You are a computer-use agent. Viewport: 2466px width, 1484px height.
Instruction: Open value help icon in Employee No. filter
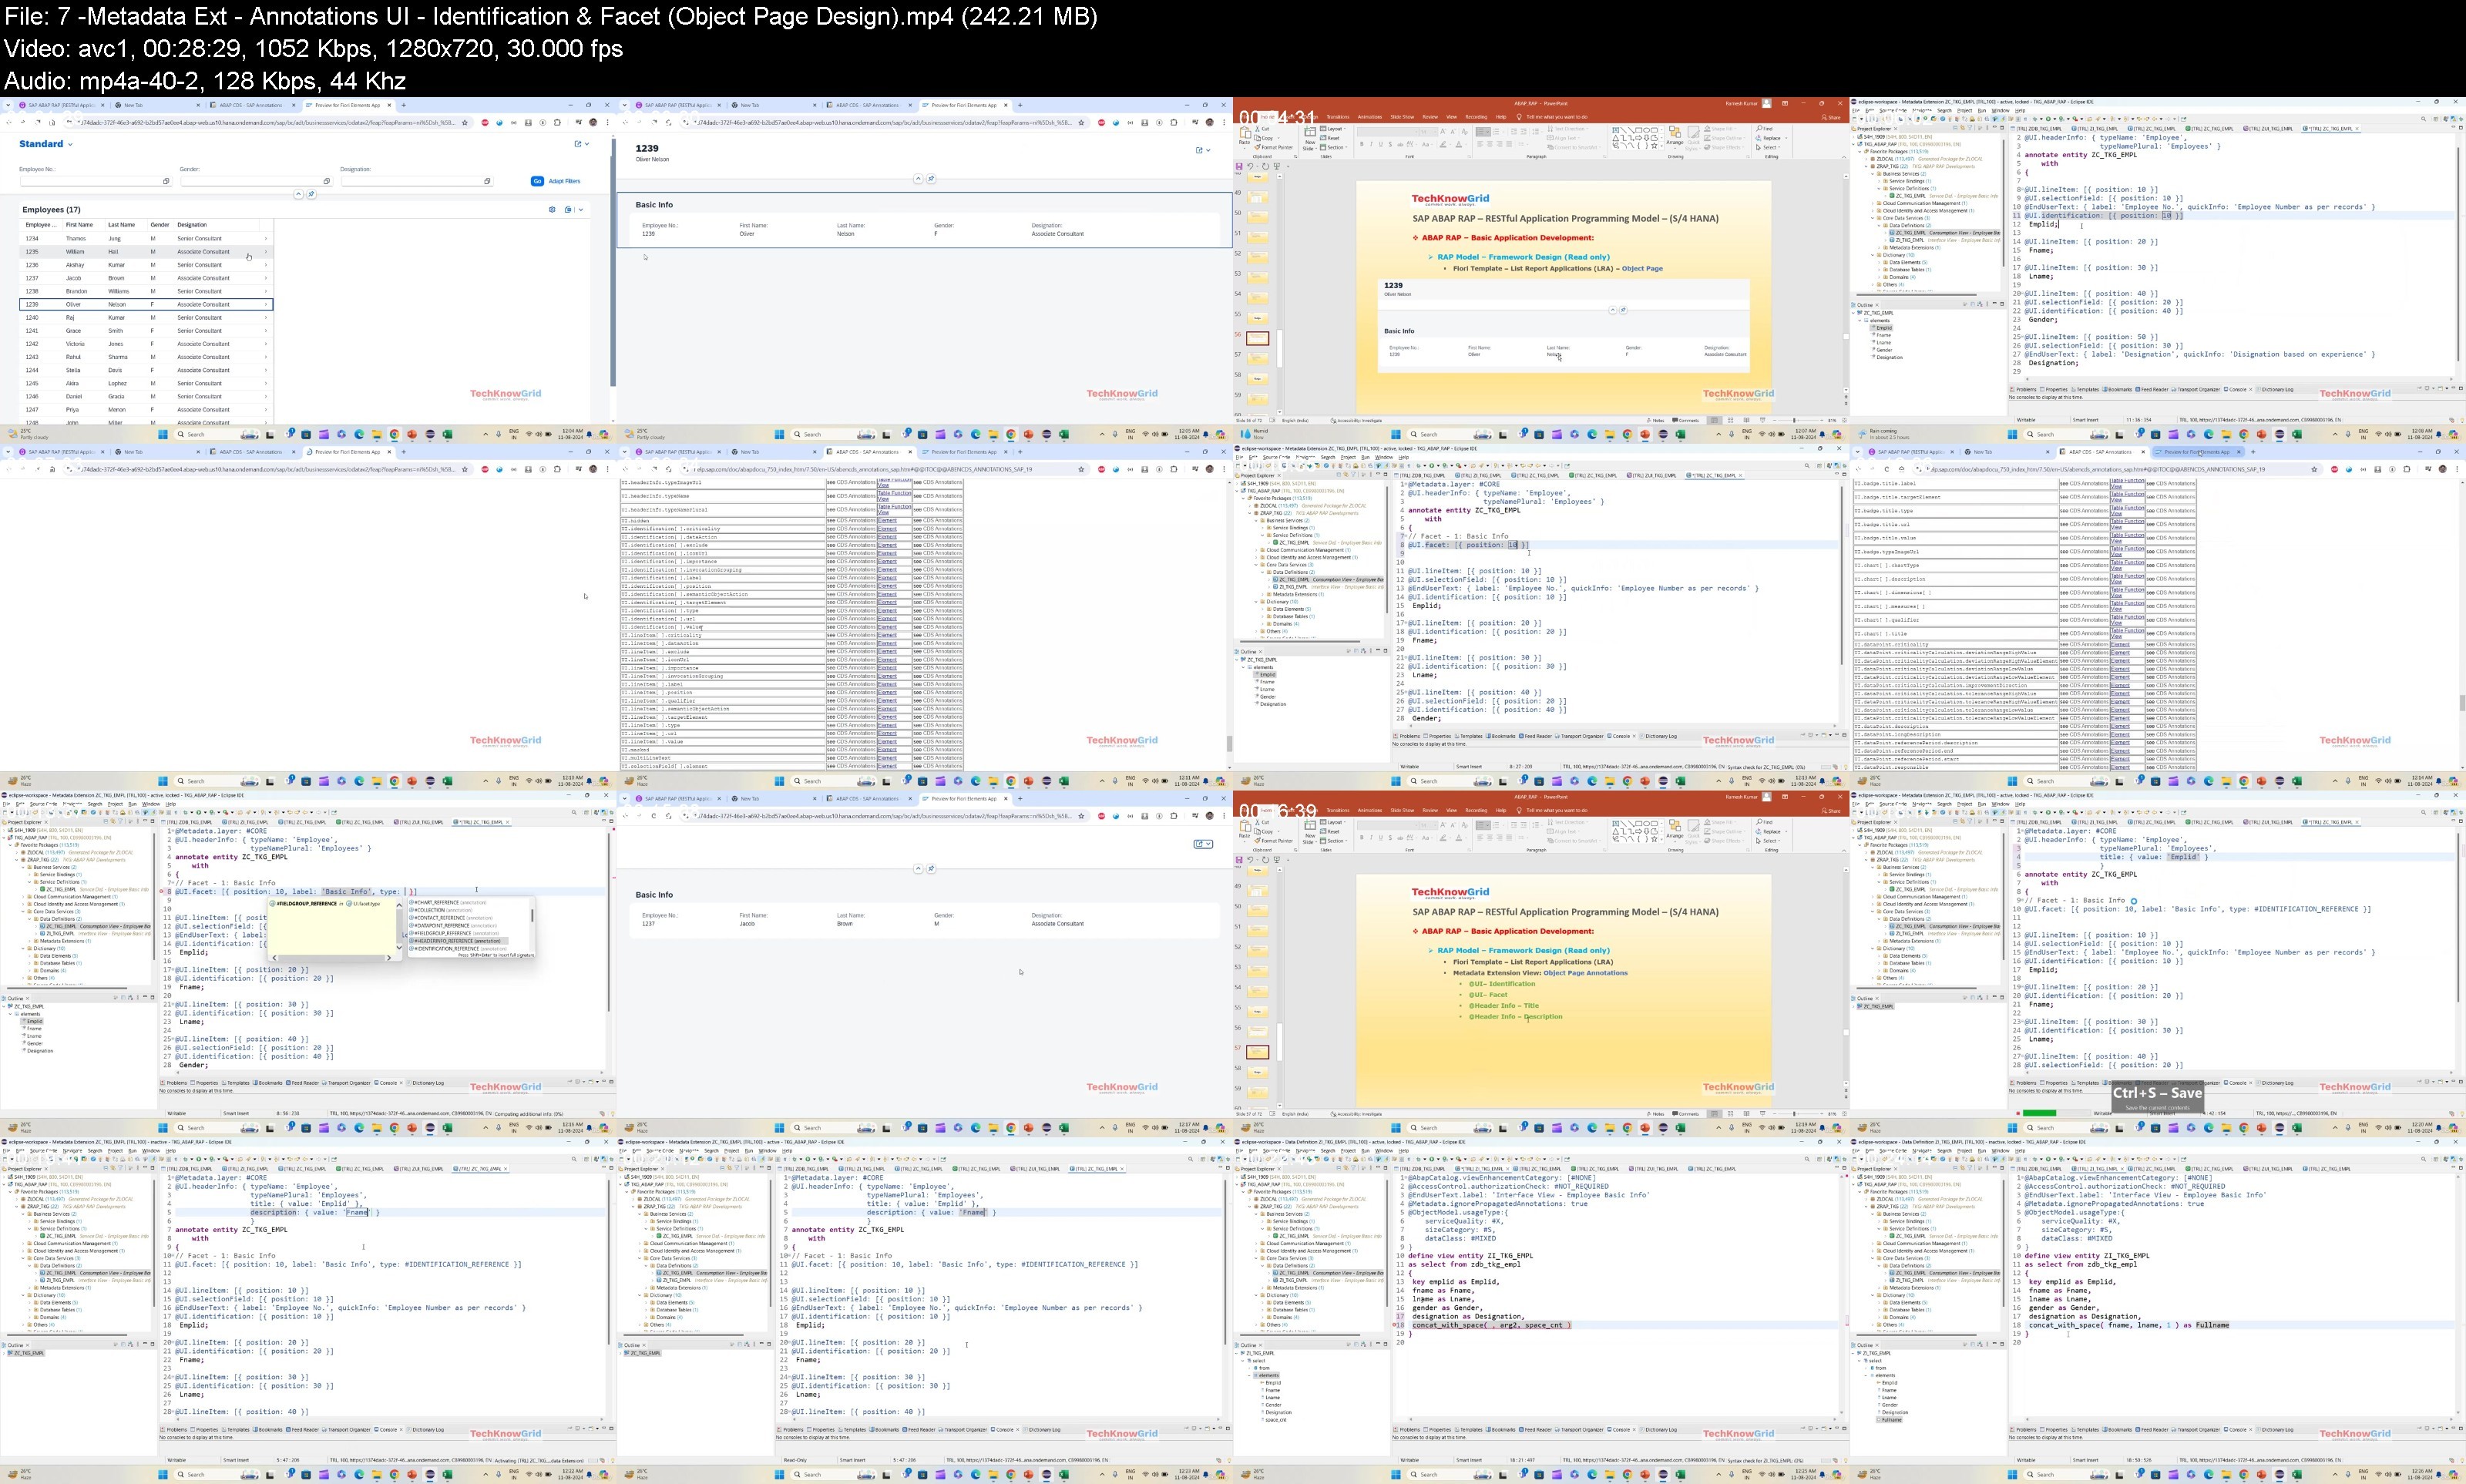[x=166, y=181]
